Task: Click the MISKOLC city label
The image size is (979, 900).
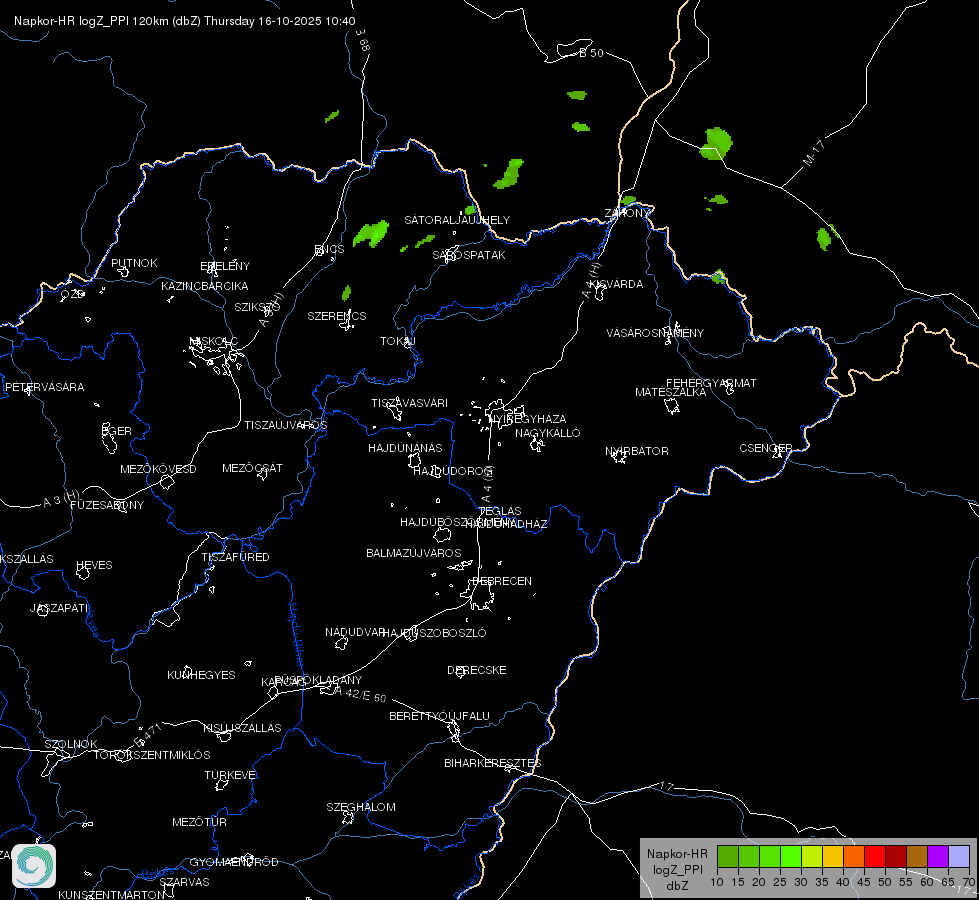Action: [214, 341]
